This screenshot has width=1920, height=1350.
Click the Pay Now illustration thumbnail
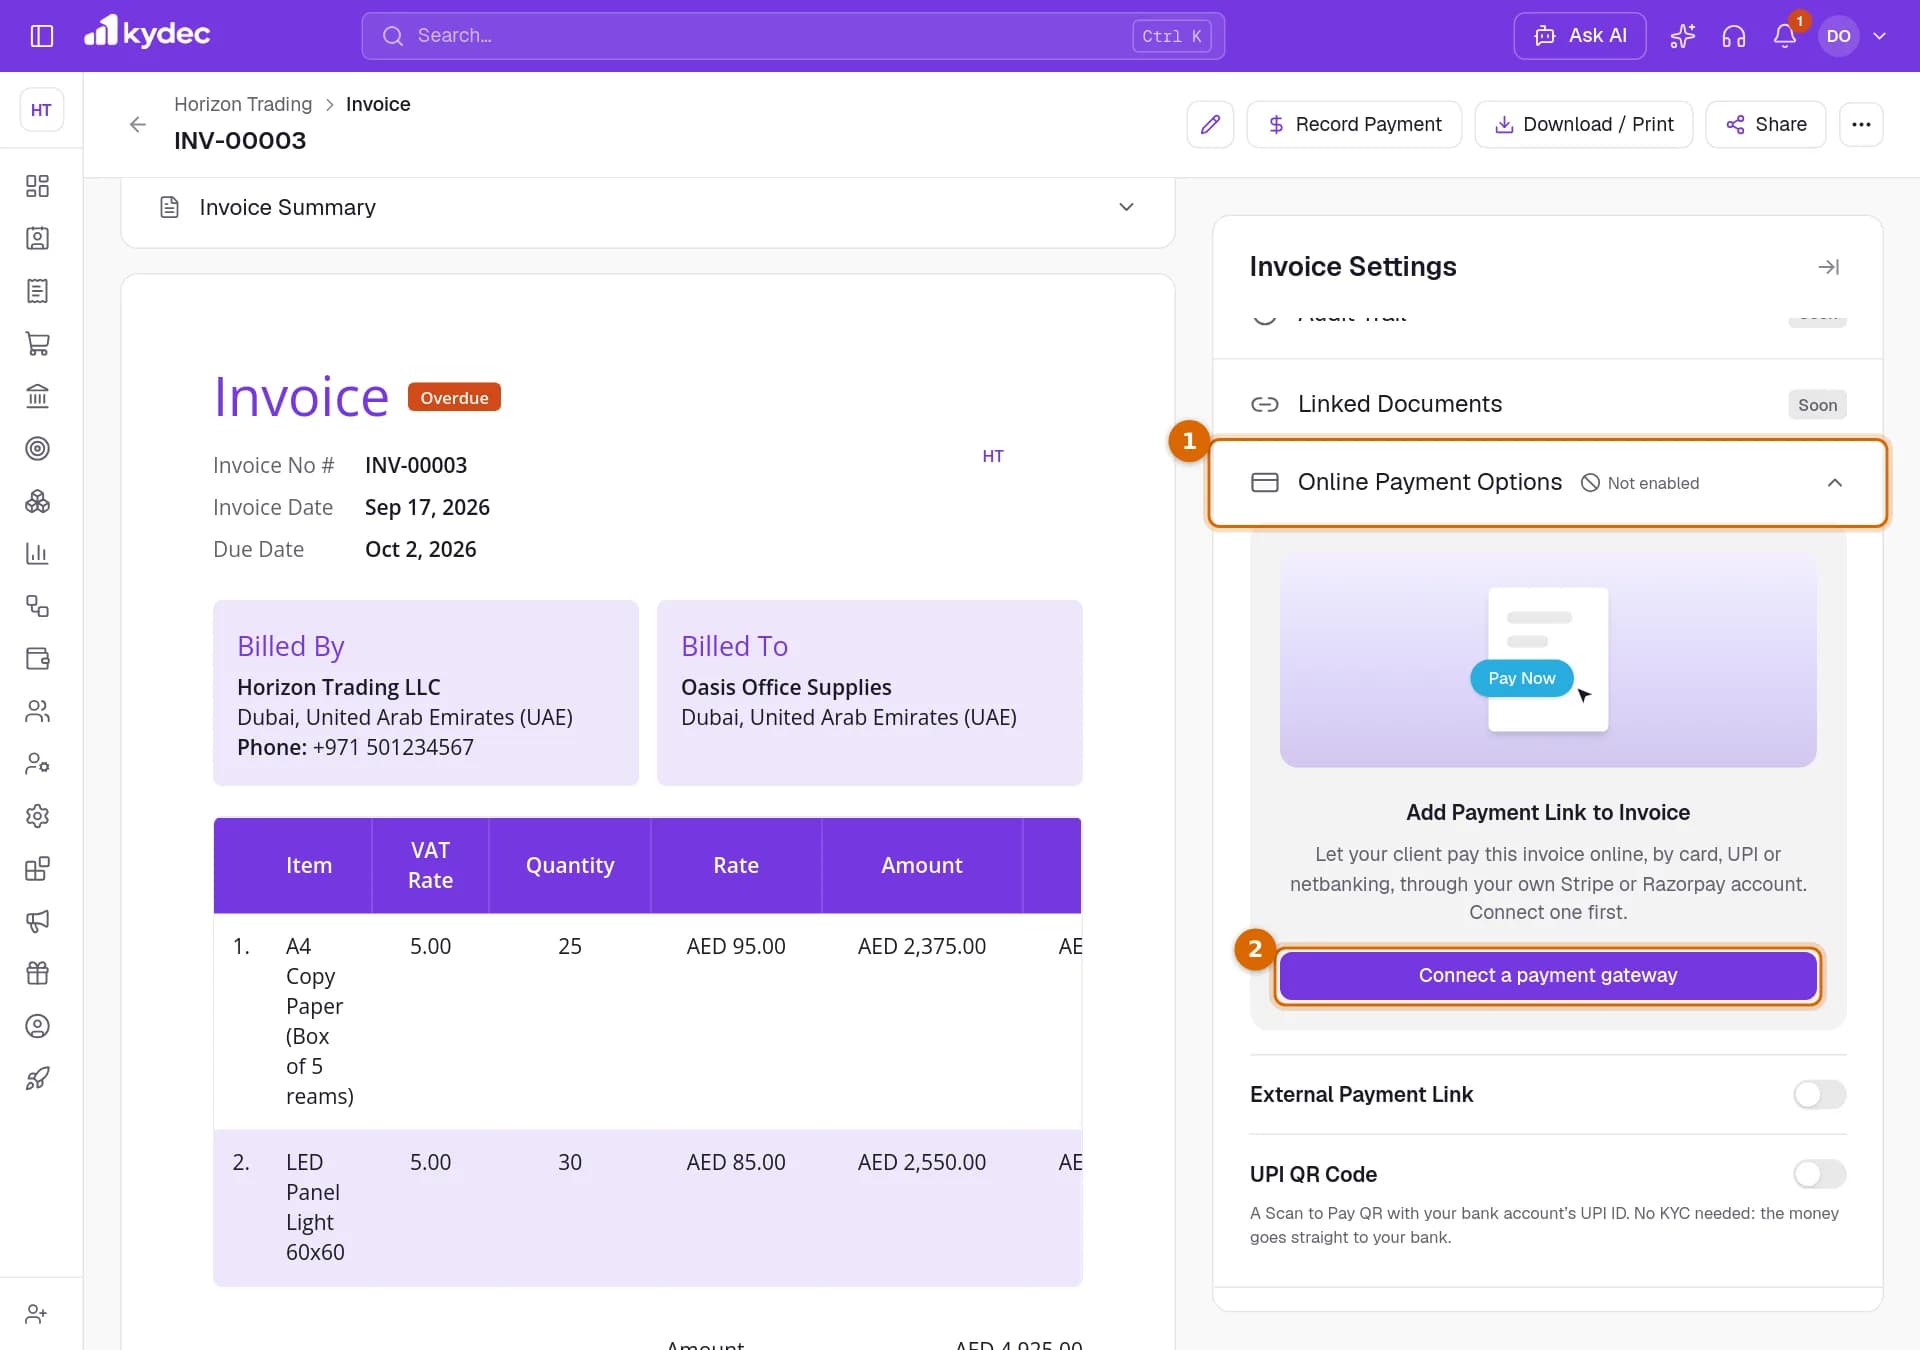click(1547, 659)
